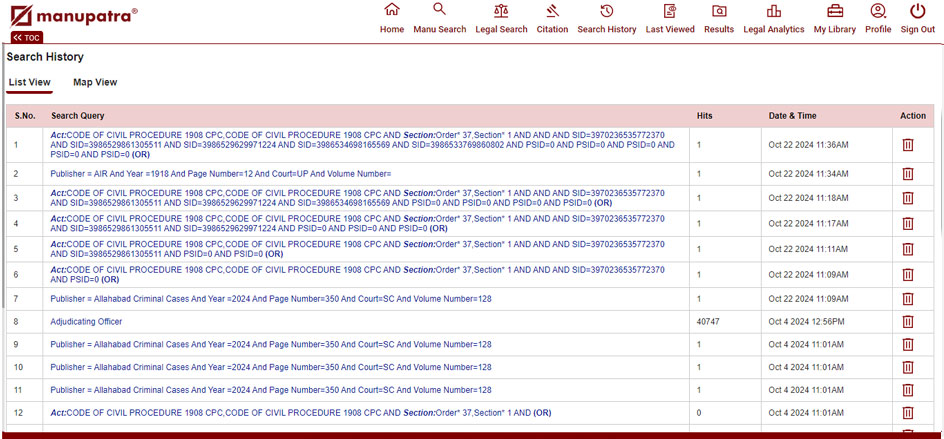
Task: Click the Date & Time column header
Action: tap(792, 116)
